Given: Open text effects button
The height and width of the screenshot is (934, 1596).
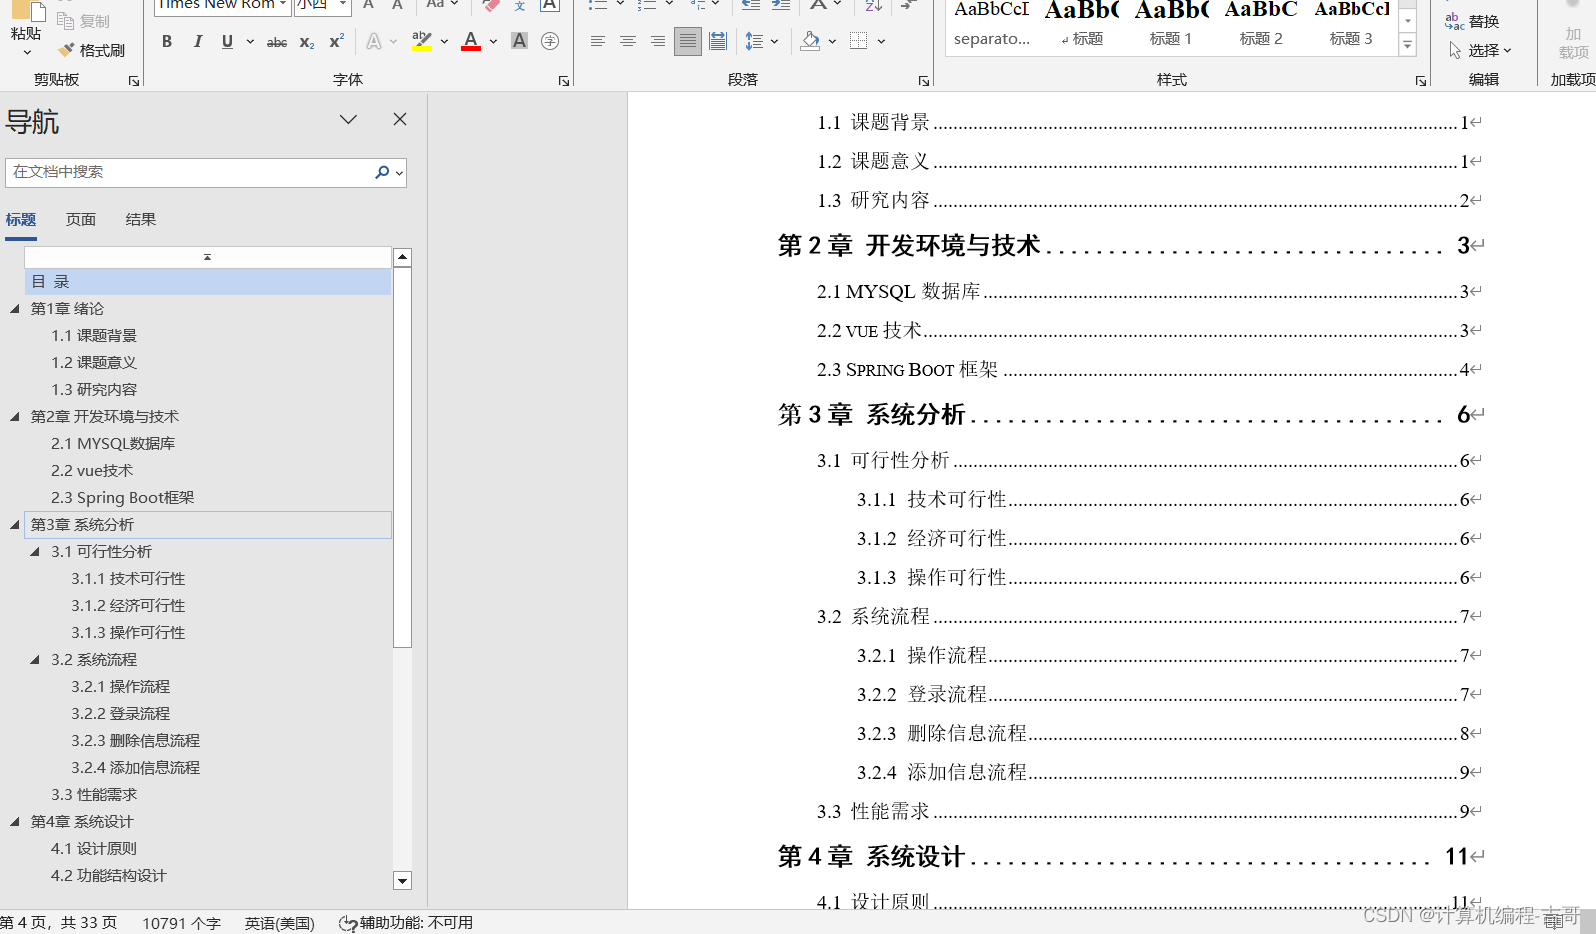Looking at the screenshot, I should [x=374, y=41].
